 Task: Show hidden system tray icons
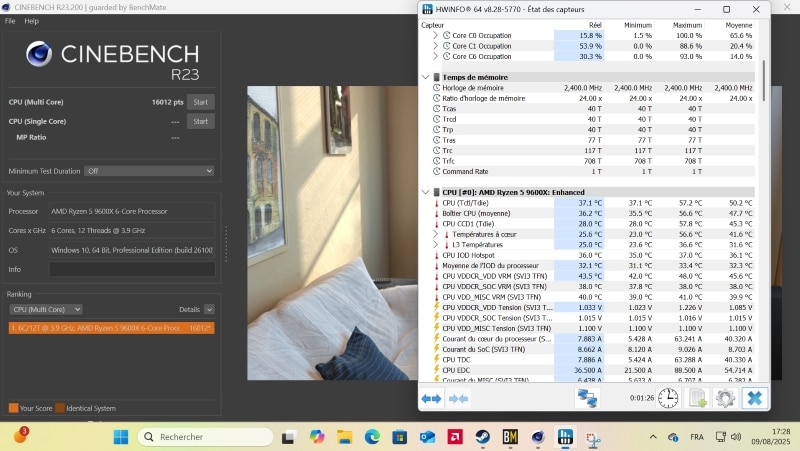653,437
